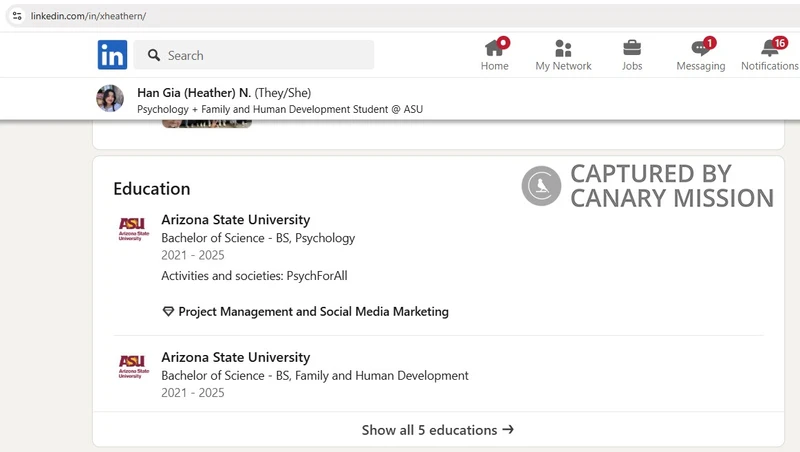Viewport: 800px width, 452px height.
Task: Click the LinkedIn logo icon
Action: (x=112, y=55)
